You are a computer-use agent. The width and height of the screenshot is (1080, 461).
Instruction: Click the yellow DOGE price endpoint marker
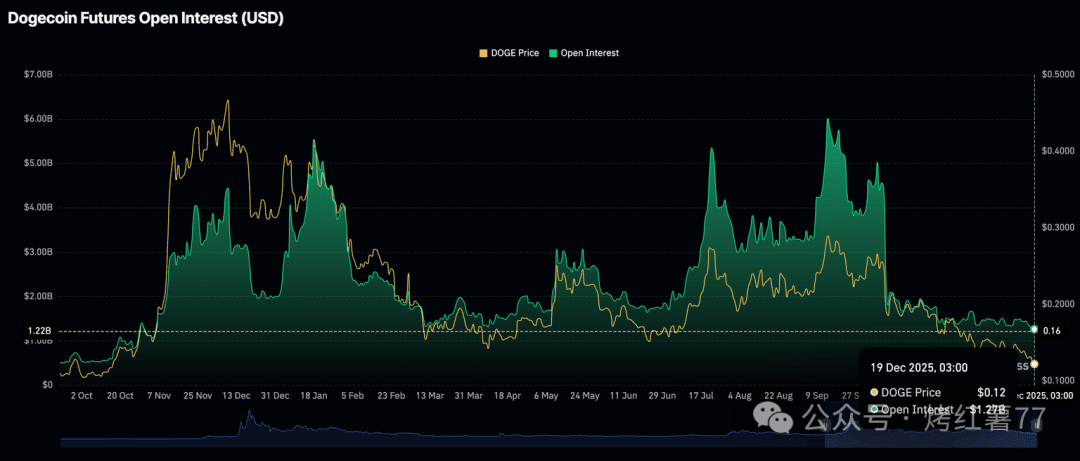1034,364
